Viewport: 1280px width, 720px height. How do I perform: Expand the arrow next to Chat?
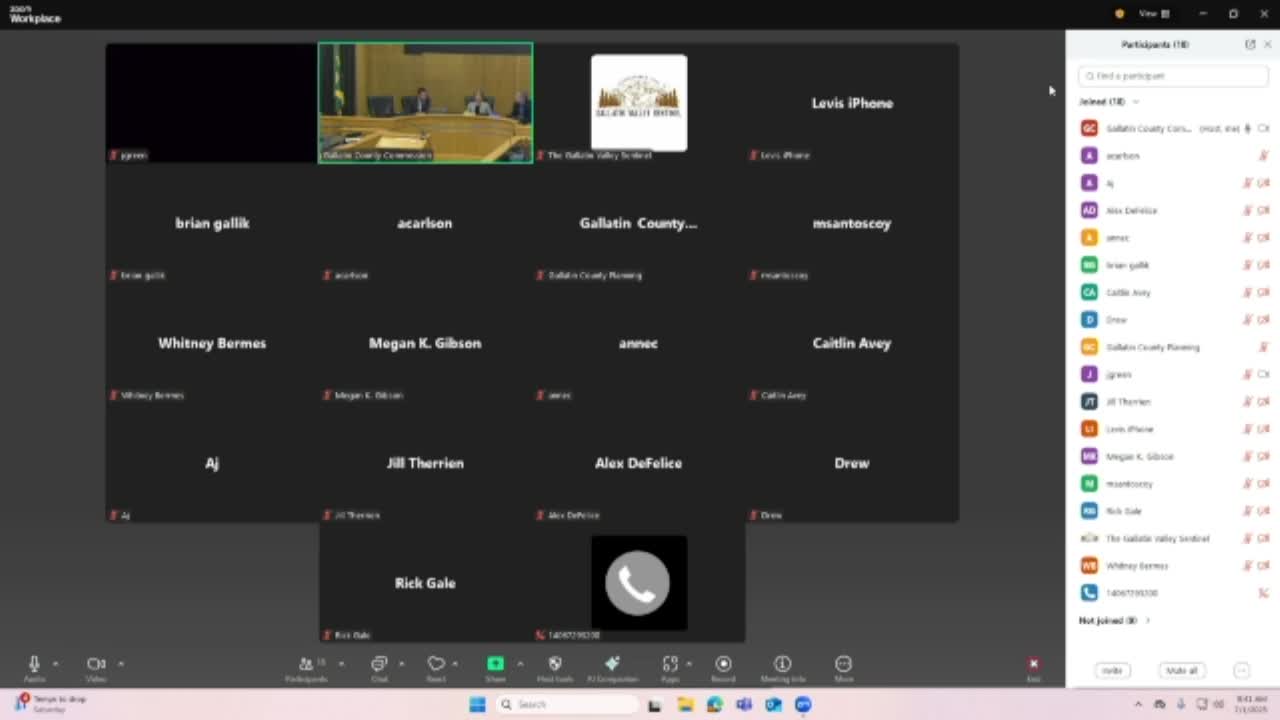pos(402,664)
